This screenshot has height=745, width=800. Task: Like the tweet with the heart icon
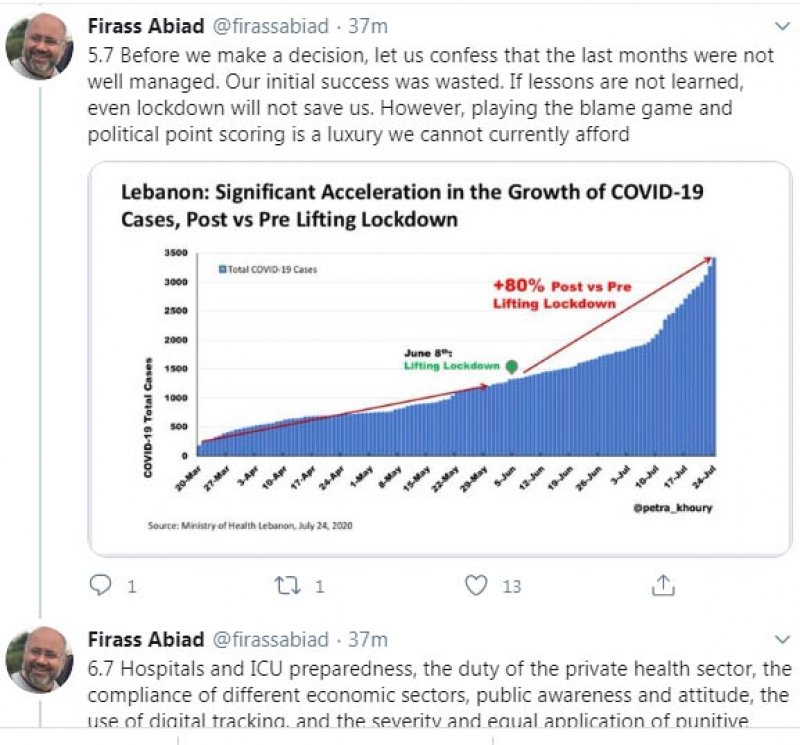pyautogui.click(x=479, y=585)
